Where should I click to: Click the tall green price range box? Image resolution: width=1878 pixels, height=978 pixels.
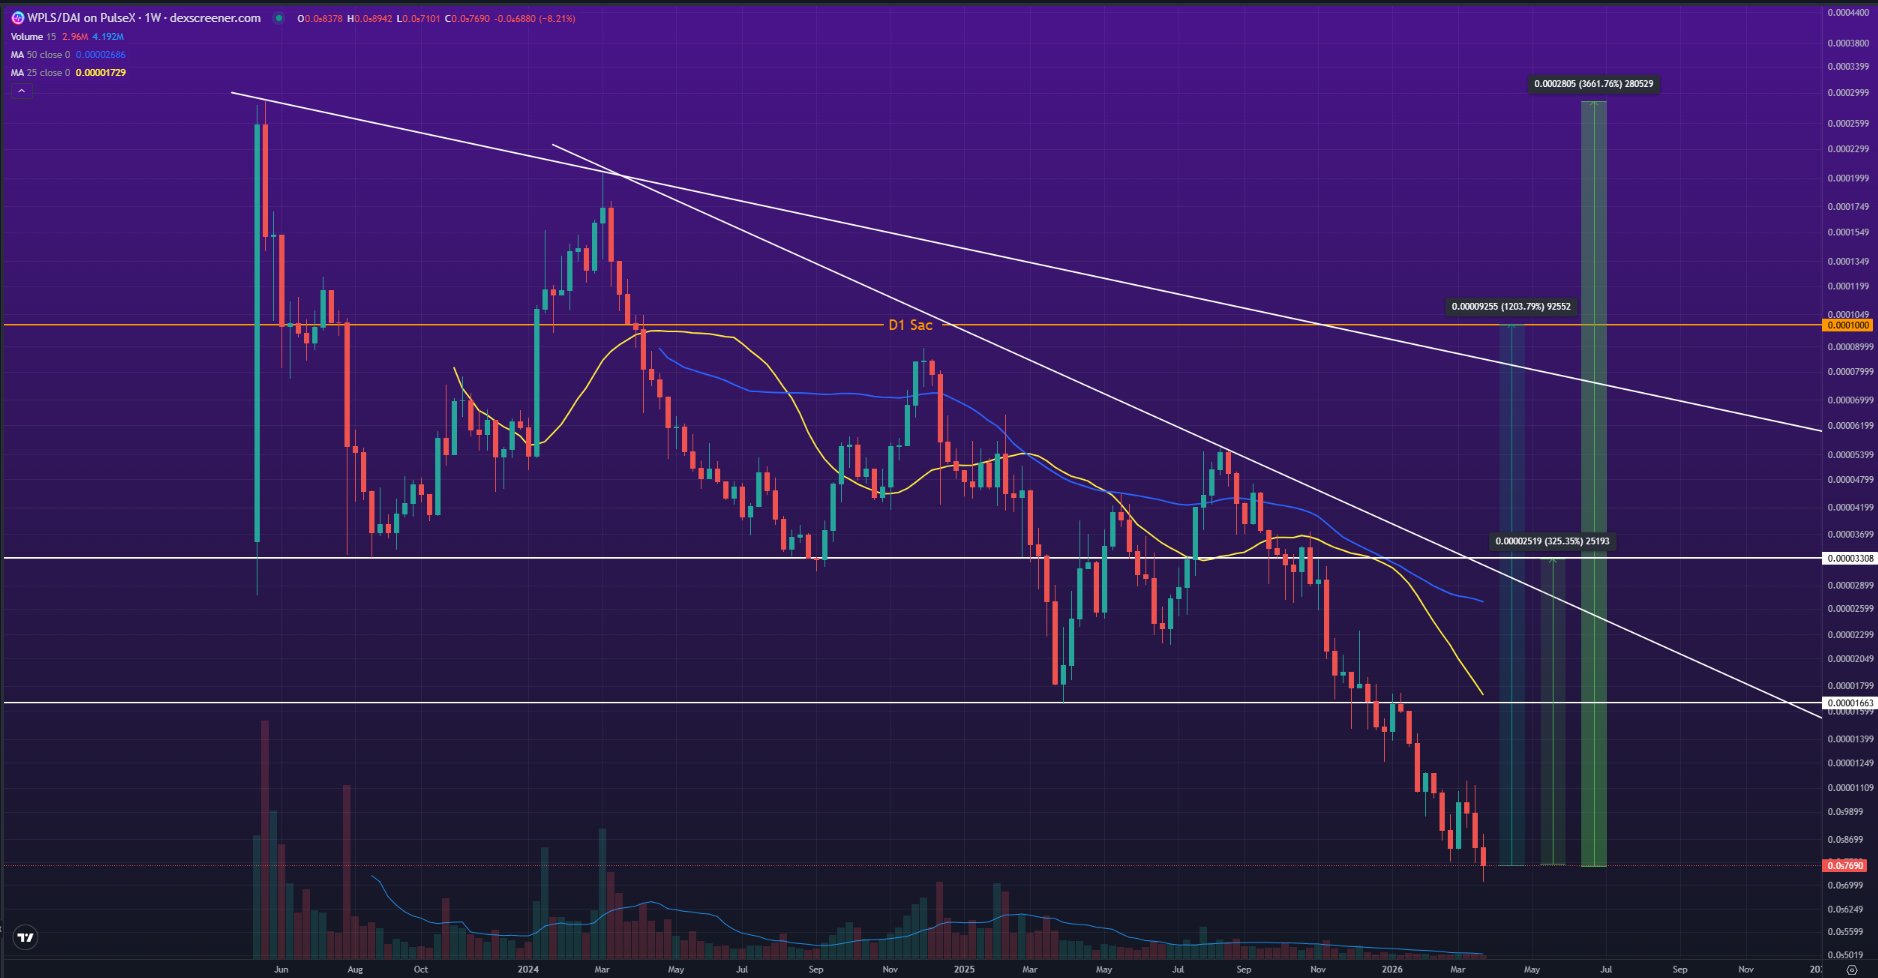(1594, 484)
